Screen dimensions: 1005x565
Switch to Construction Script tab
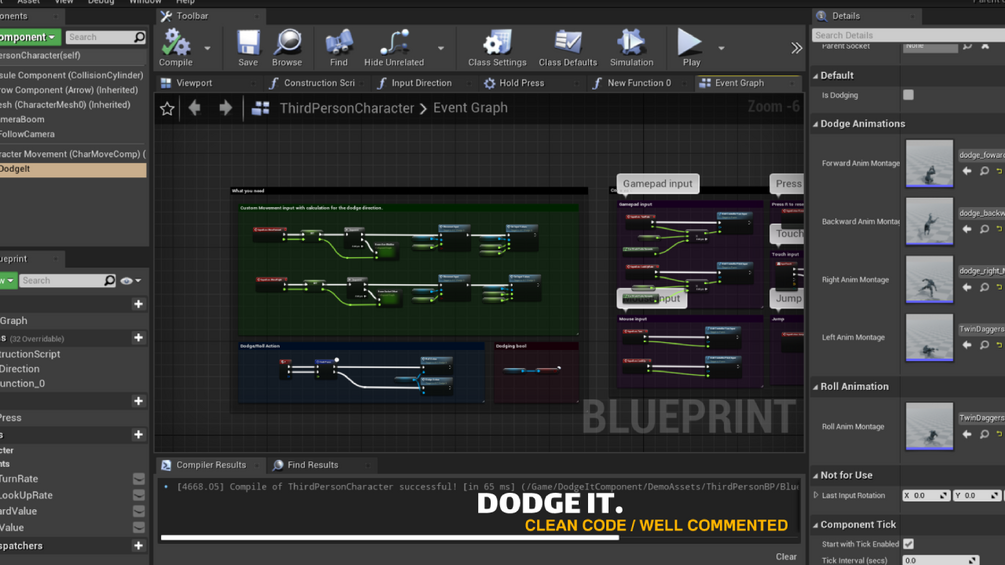pyautogui.click(x=317, y=83)
